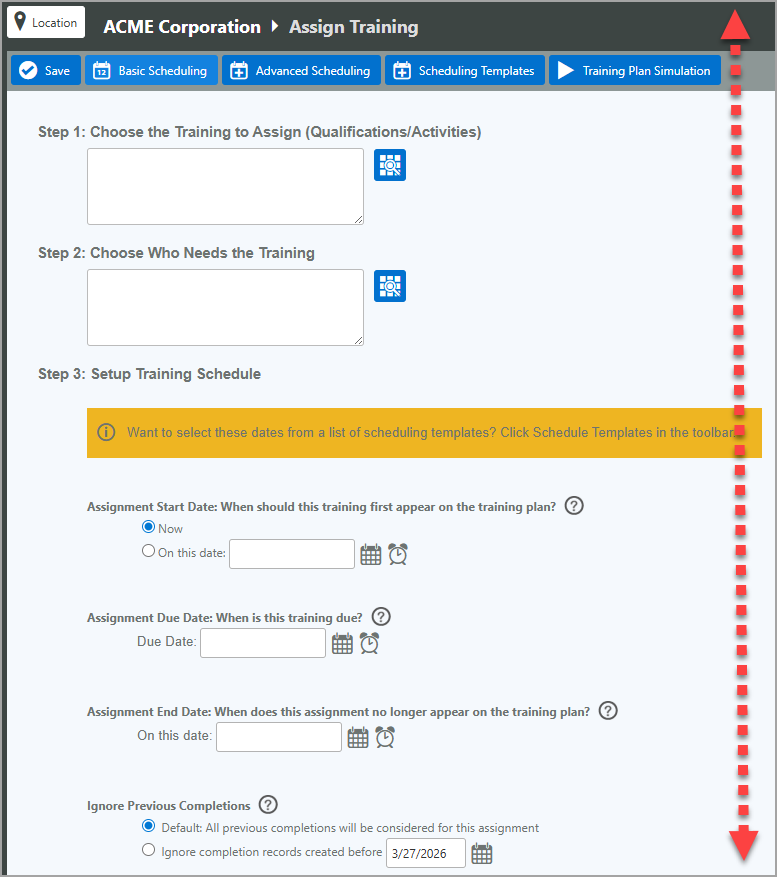This screenshot has height=877, width=777.
Task: Click the 3/27/2026 date field
Action: [426, 853]
